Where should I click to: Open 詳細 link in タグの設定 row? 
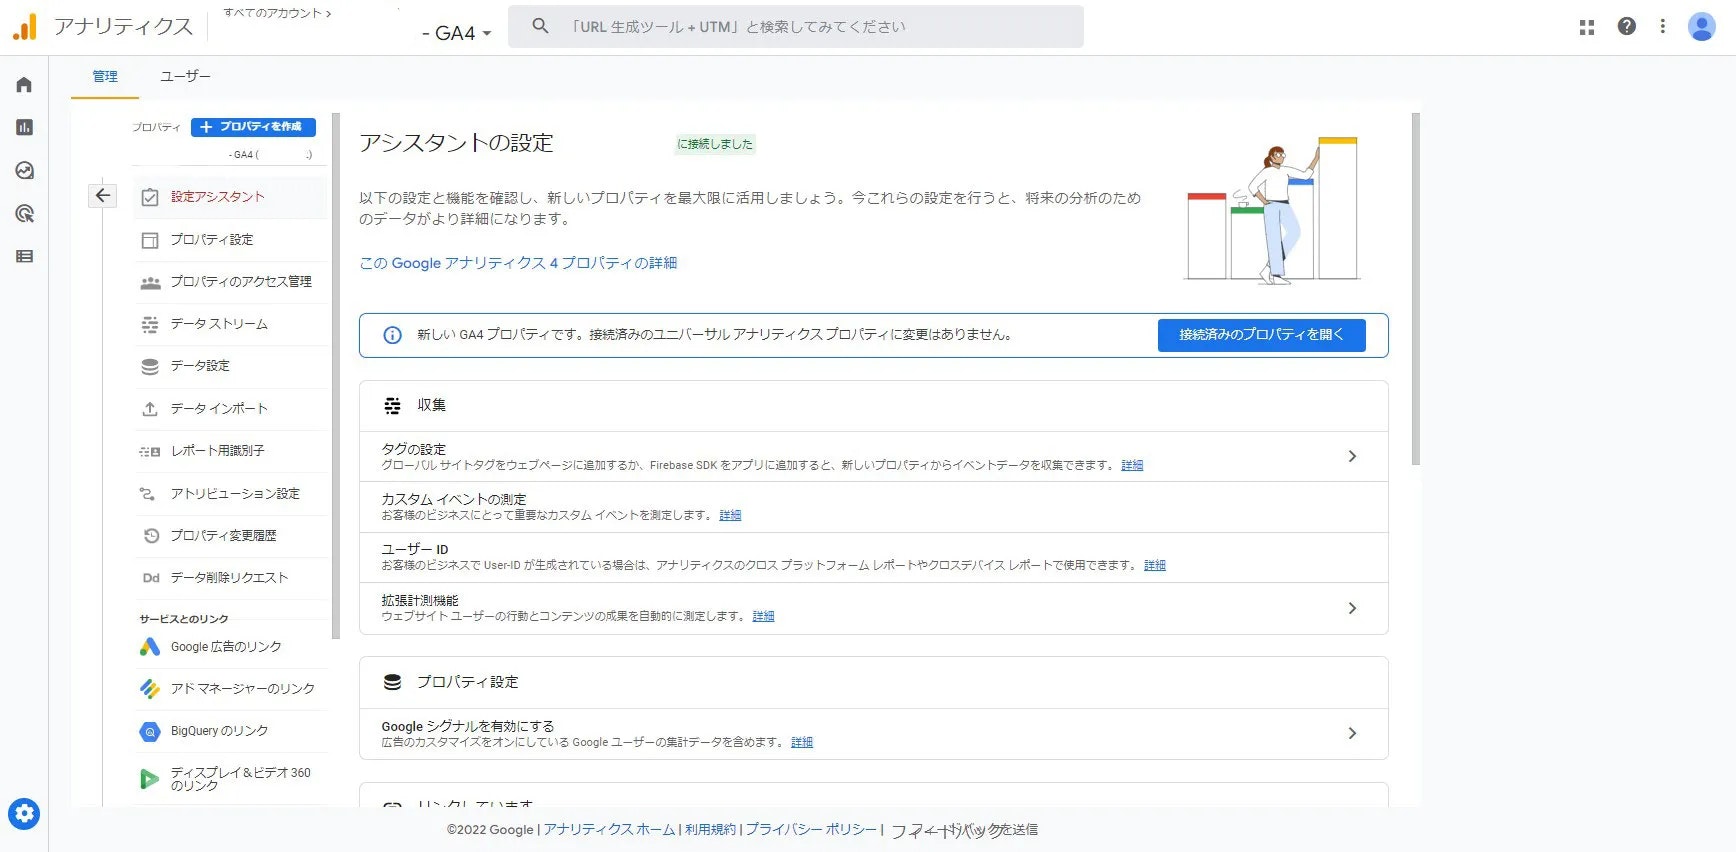click(x=1132, y=465)
